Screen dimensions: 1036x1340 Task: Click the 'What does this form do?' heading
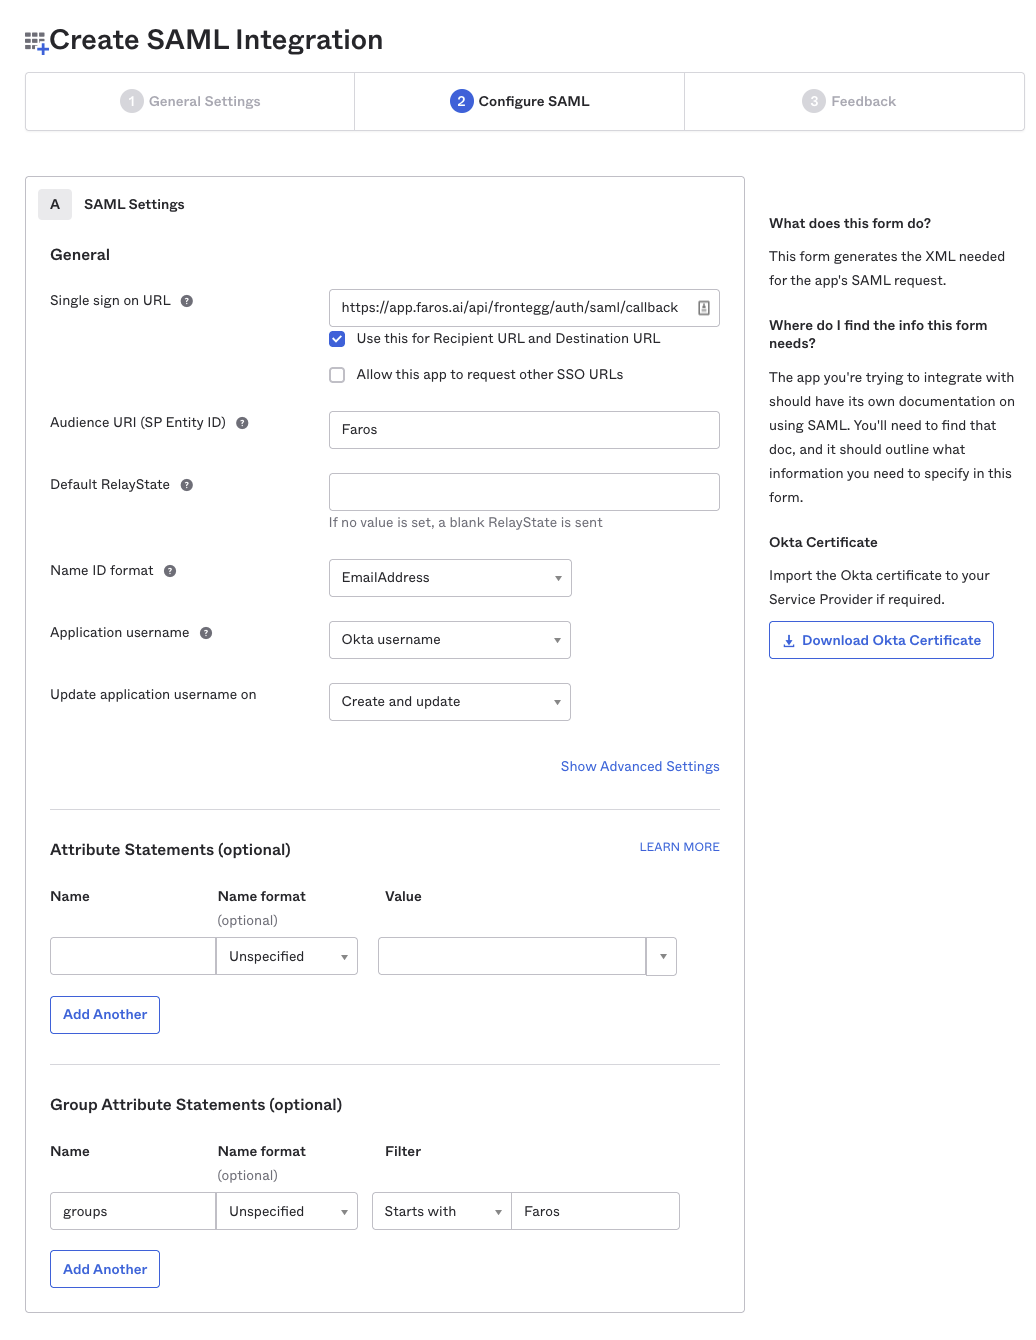[x=850, y=223]
